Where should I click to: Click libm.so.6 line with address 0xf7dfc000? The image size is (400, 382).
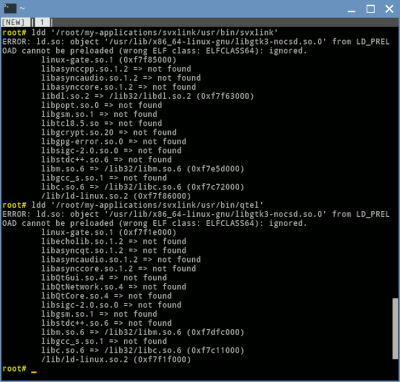(x=143, y=332)
